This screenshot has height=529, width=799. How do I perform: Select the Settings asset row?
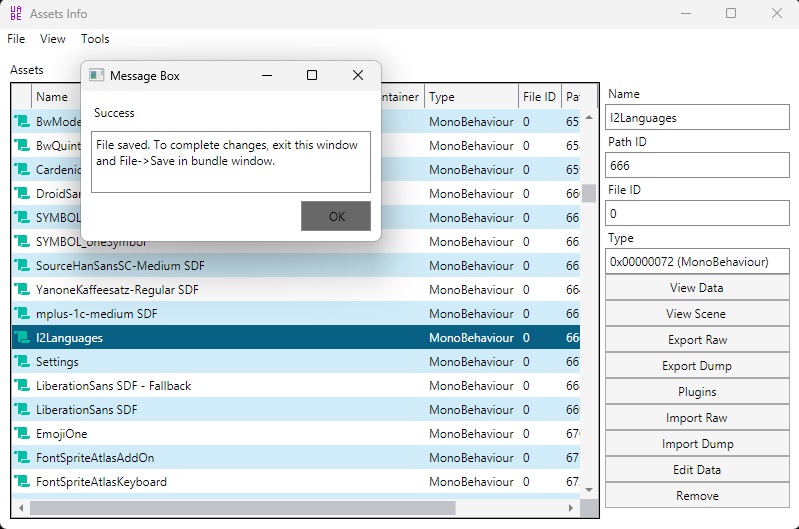click(x=296, y=361)
